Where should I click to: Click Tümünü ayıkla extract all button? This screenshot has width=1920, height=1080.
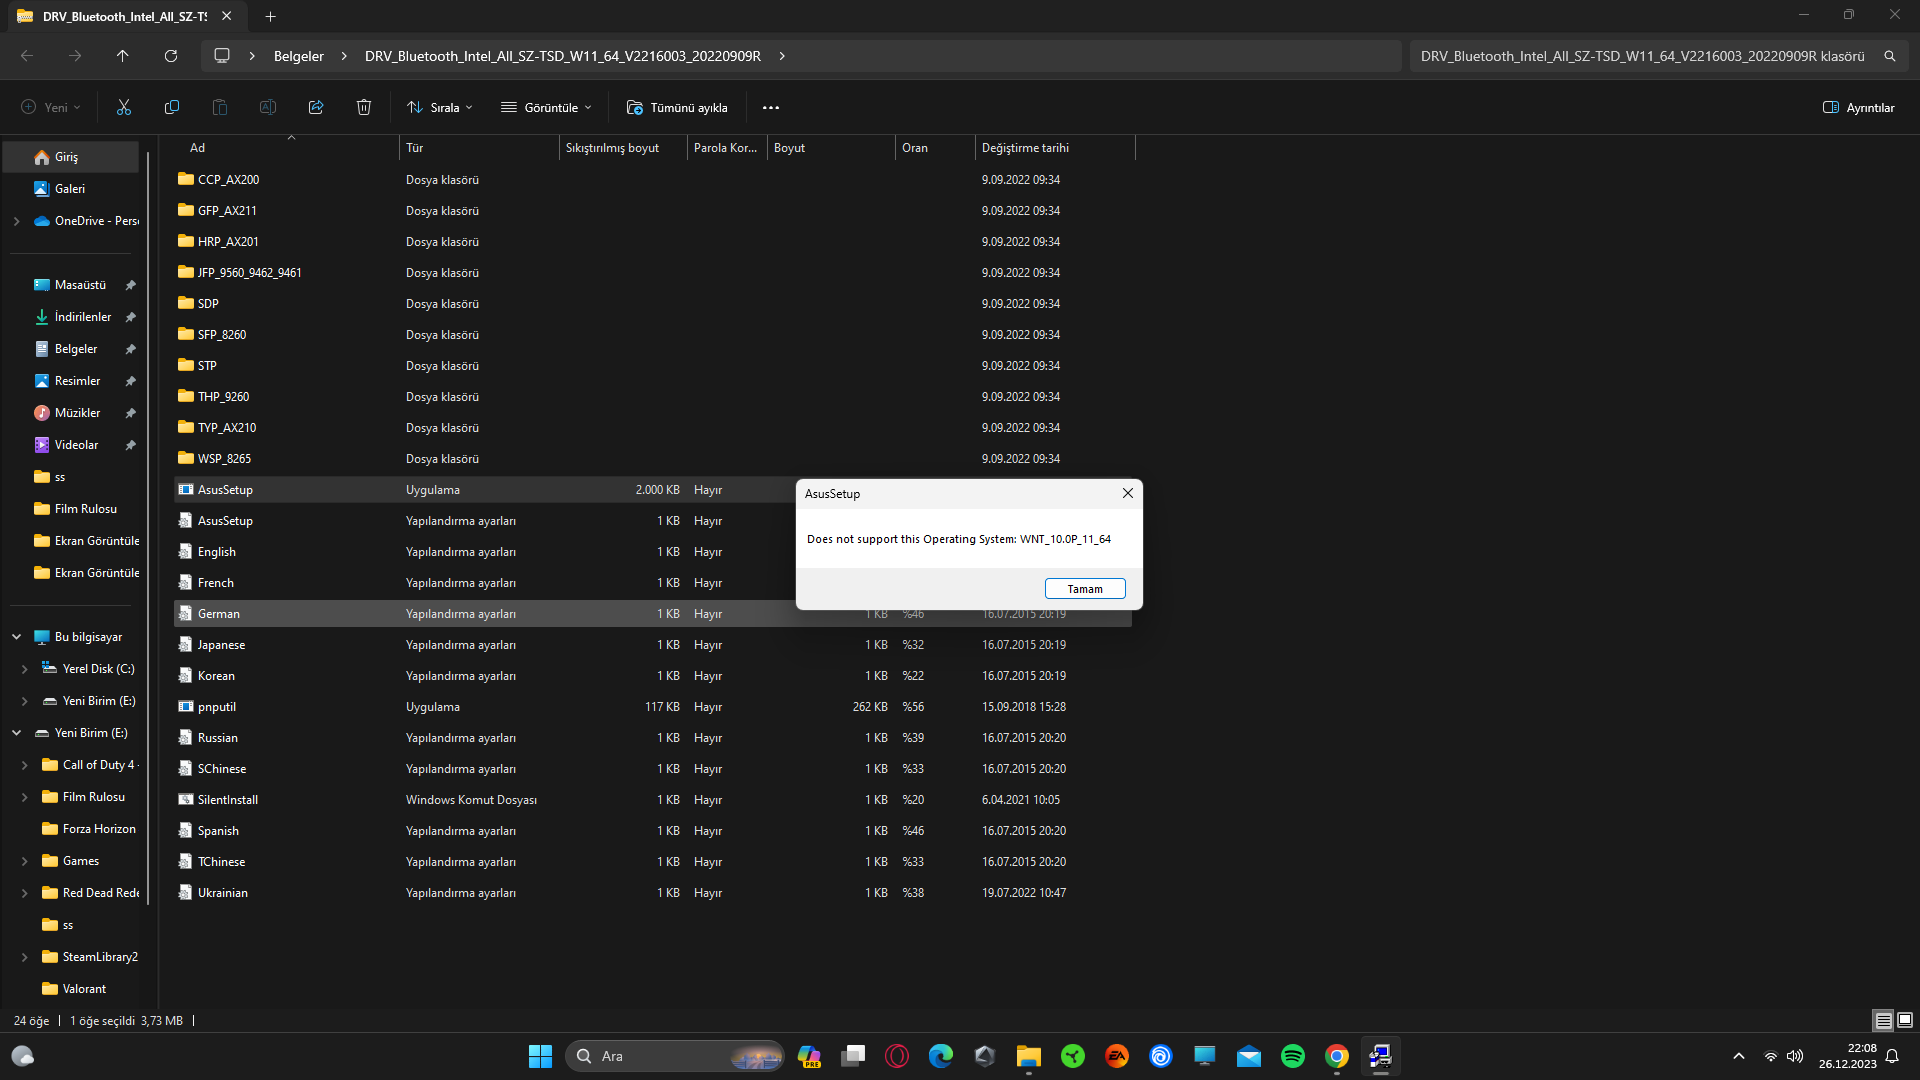677,107
